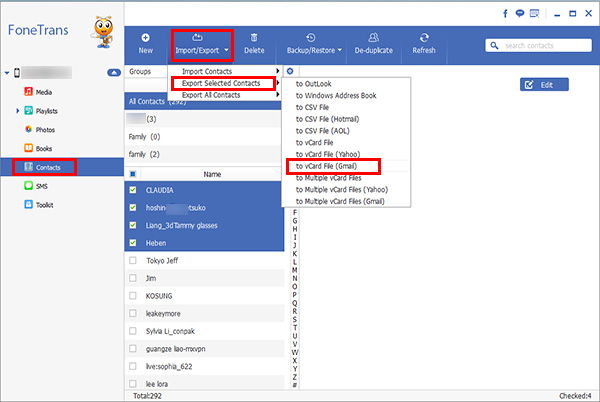Select the All Contacts group
Screen dimensions: 600x402
click(x=203, y=102)
